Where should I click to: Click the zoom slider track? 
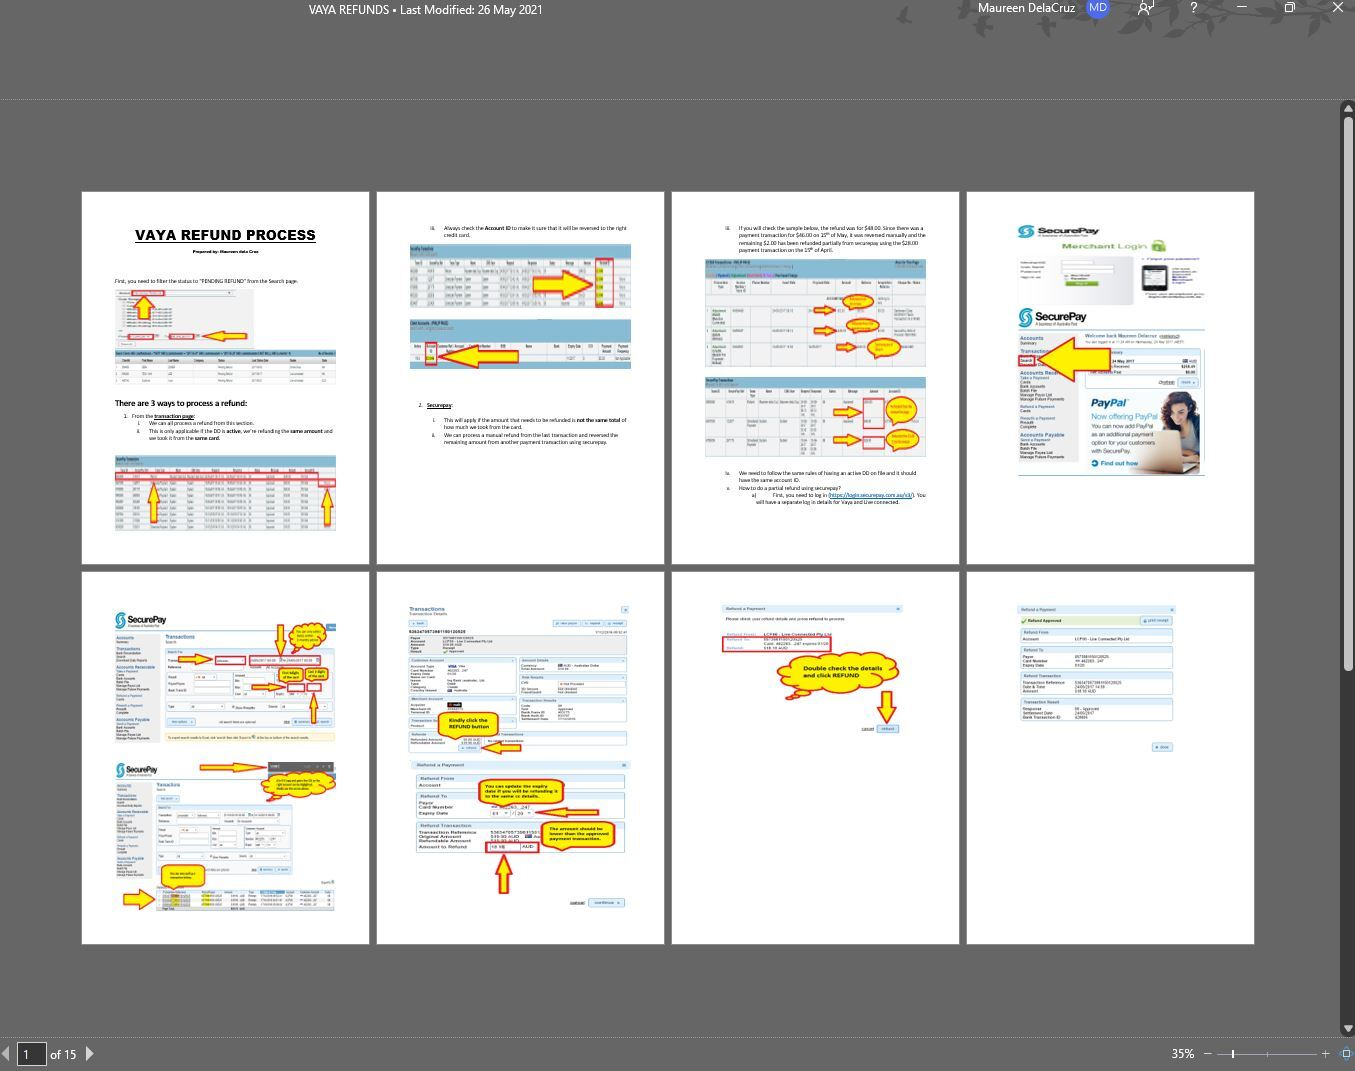(x=1267, y=1054)
